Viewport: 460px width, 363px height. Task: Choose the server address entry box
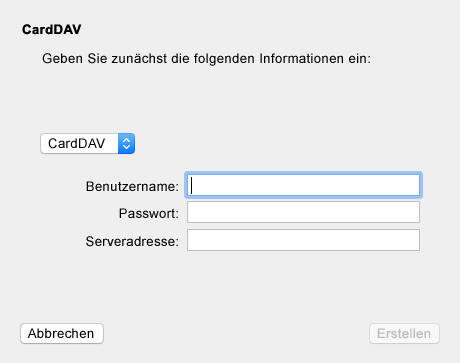pyautogui.click(x=303, y=240)
